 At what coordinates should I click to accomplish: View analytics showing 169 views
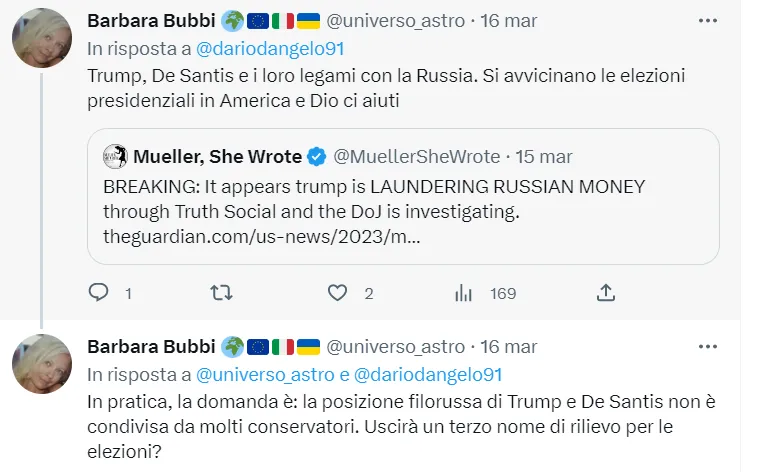click(x=464, y=293)
